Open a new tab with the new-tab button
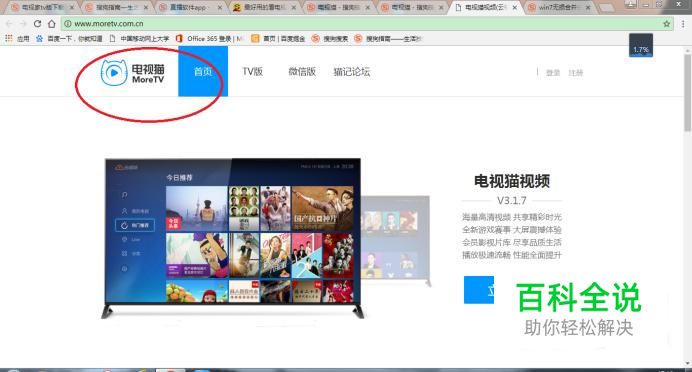This screenshot has width=692, height=372. click(x=607, y=8)
